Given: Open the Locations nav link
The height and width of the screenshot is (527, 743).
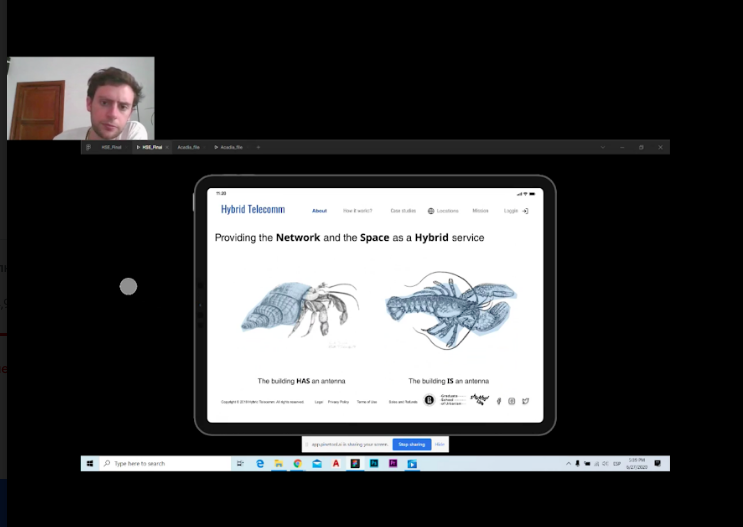Looking at the screenshot, I should 447,211.
